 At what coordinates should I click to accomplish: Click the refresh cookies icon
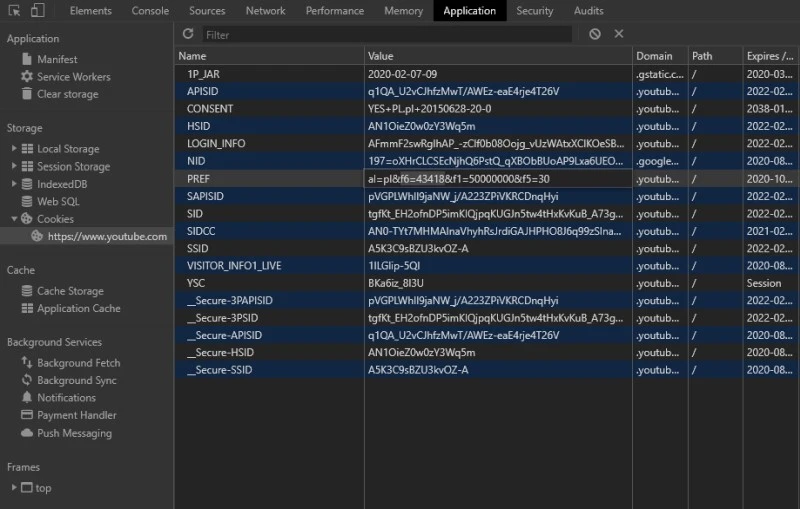click(x=189, y=34)
